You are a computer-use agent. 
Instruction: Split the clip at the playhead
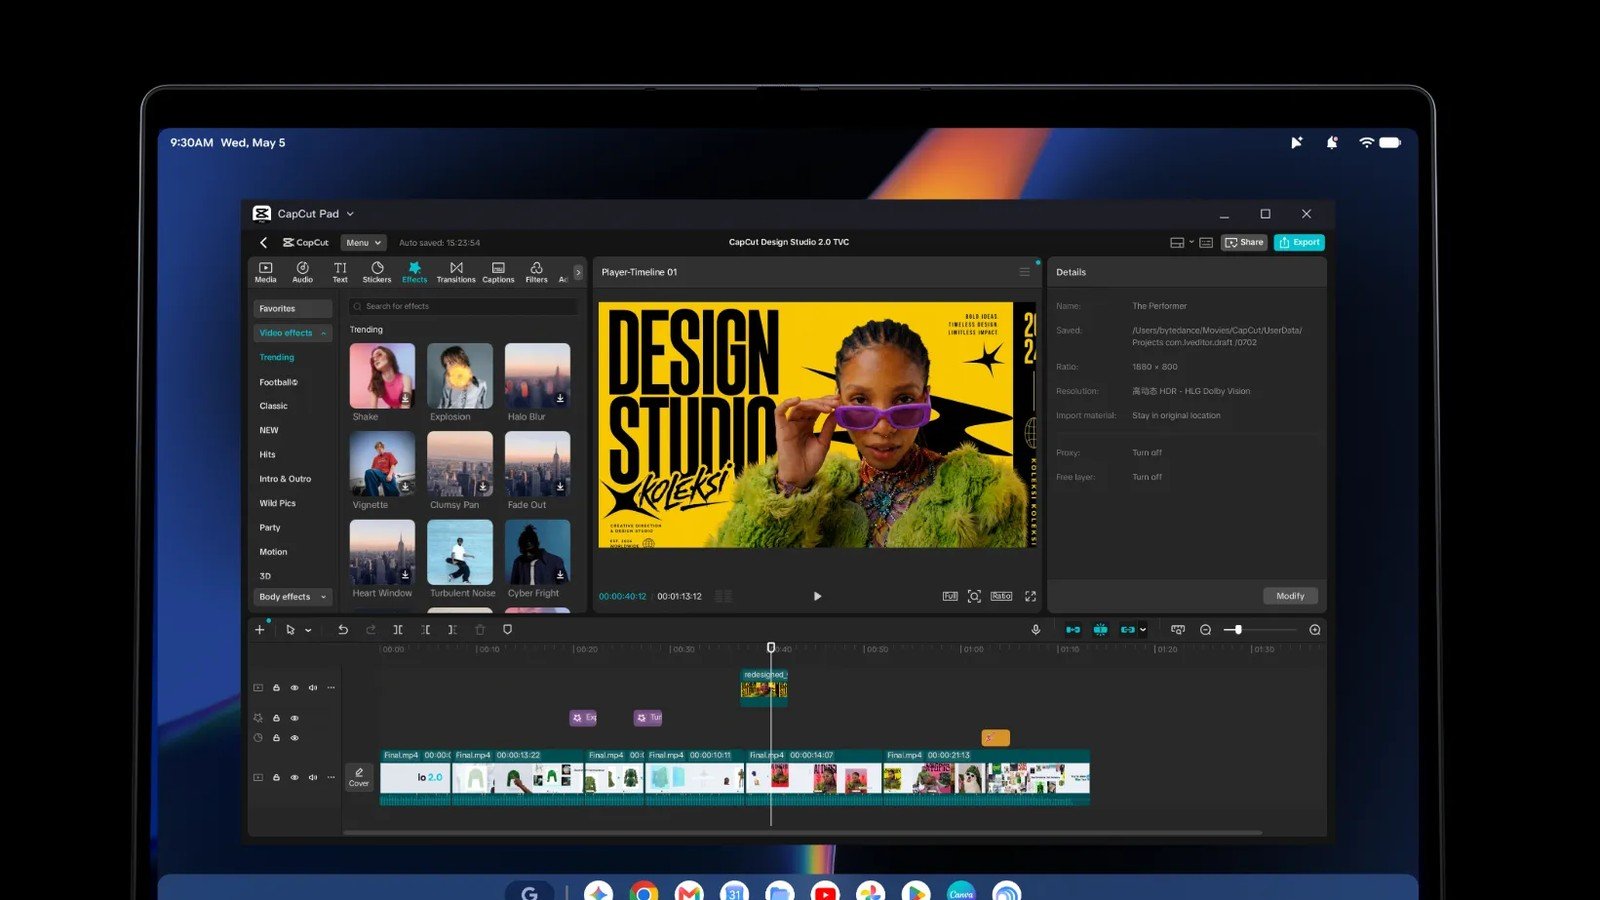[x=398, y=630]
